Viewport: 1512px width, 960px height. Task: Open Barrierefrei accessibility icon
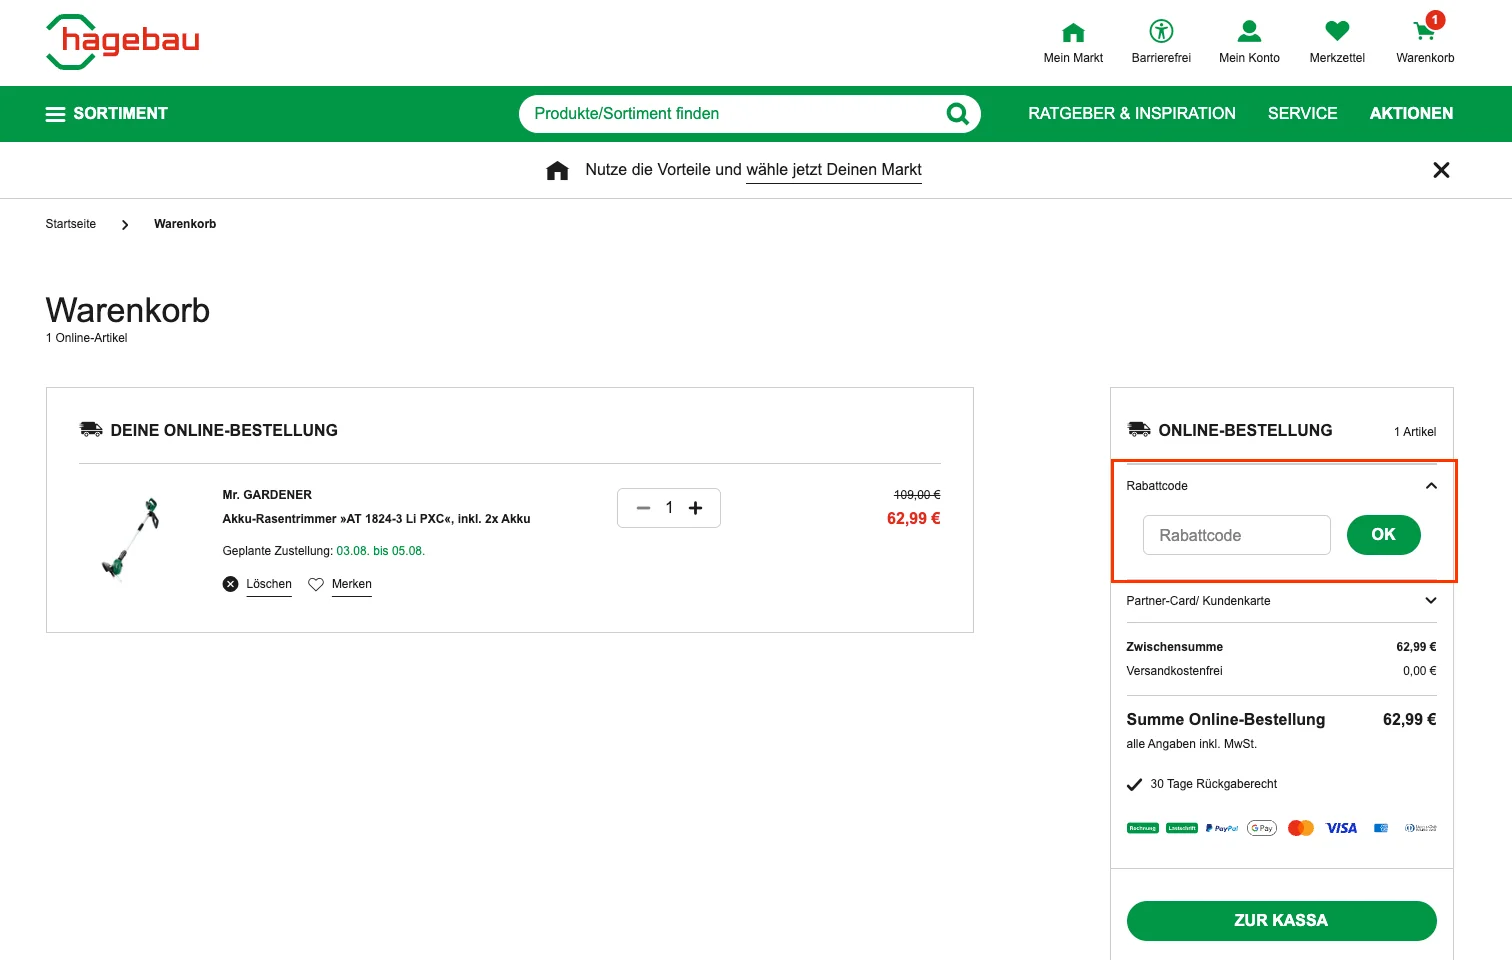[1161, 31]
